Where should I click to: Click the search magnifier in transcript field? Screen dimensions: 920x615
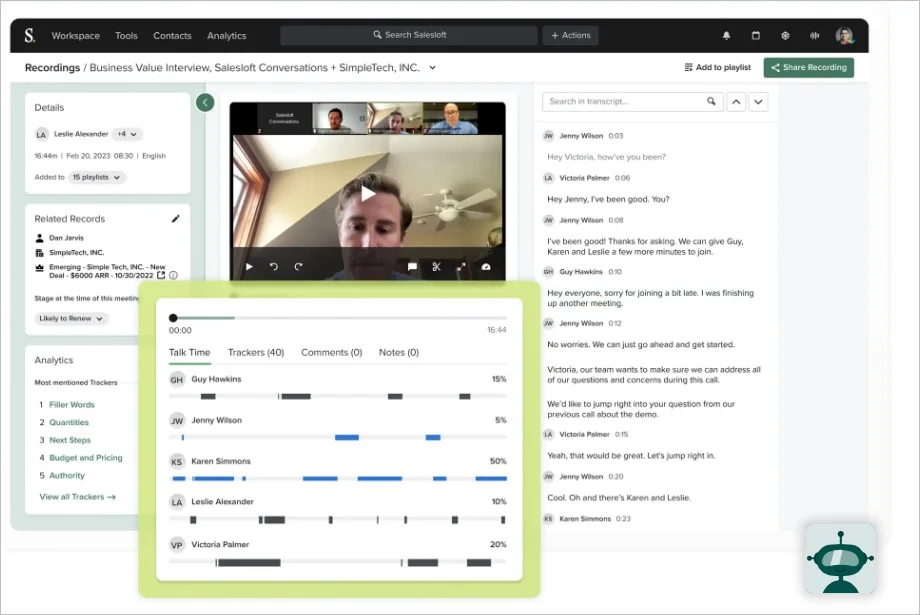point(711,102)
